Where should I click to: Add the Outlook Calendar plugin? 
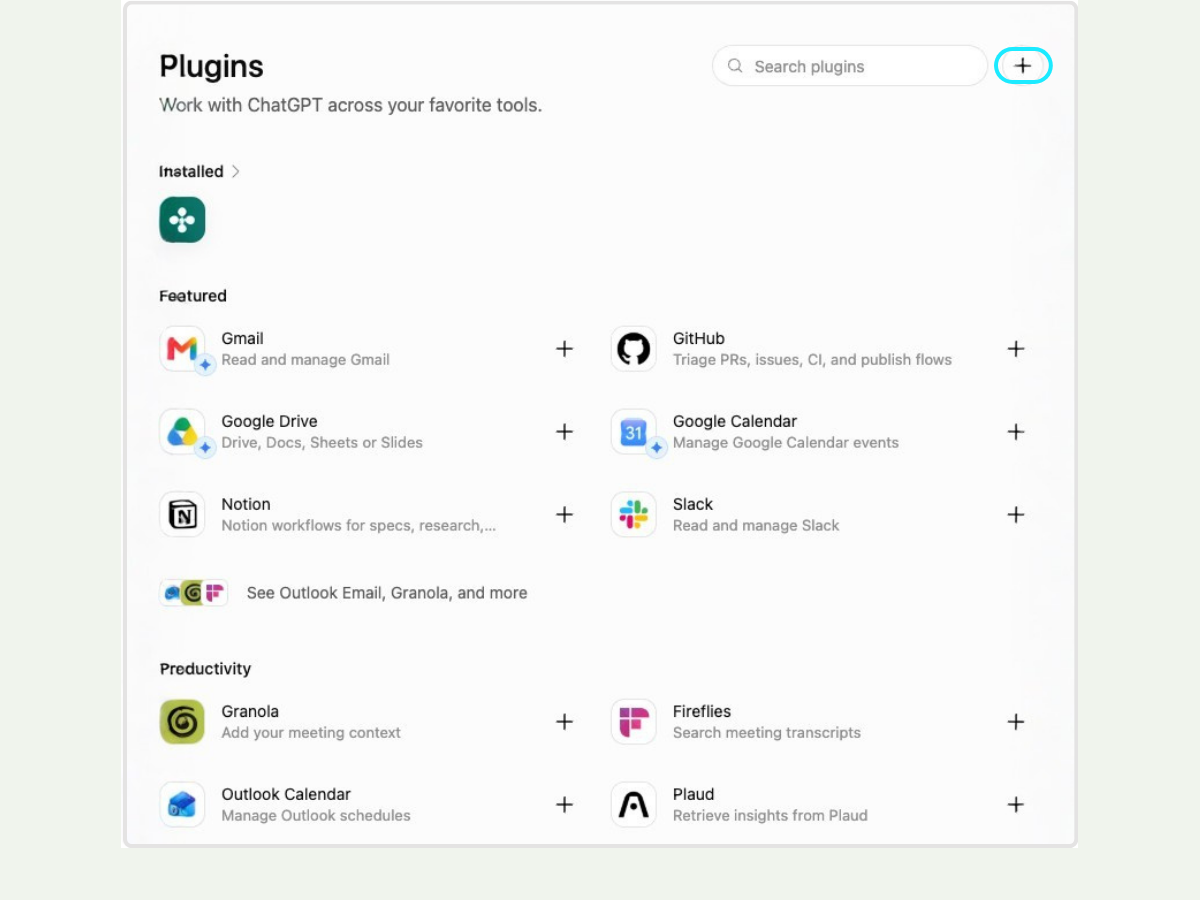tap(565, 805)
